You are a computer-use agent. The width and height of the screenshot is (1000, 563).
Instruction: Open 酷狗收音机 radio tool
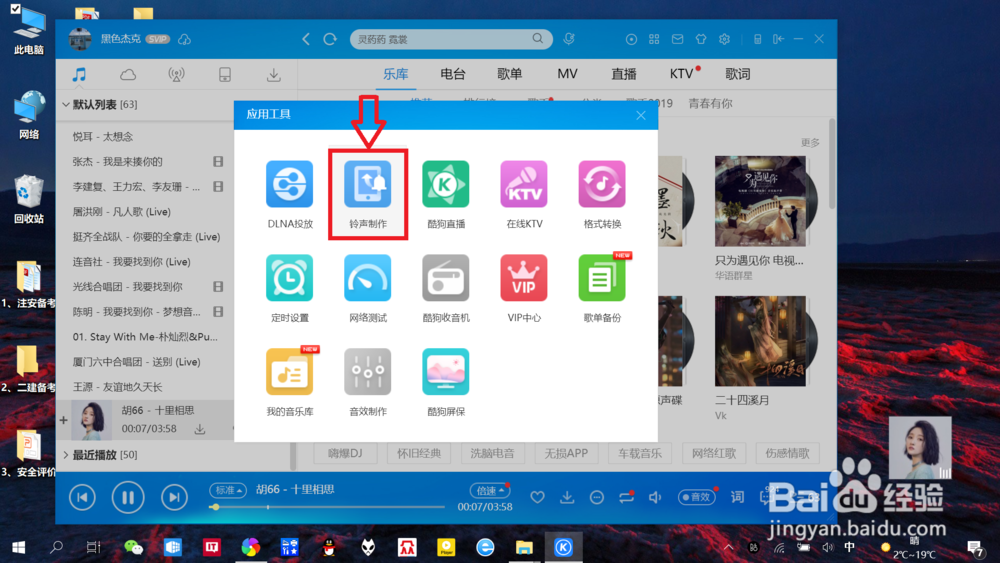tap(446, 288)
